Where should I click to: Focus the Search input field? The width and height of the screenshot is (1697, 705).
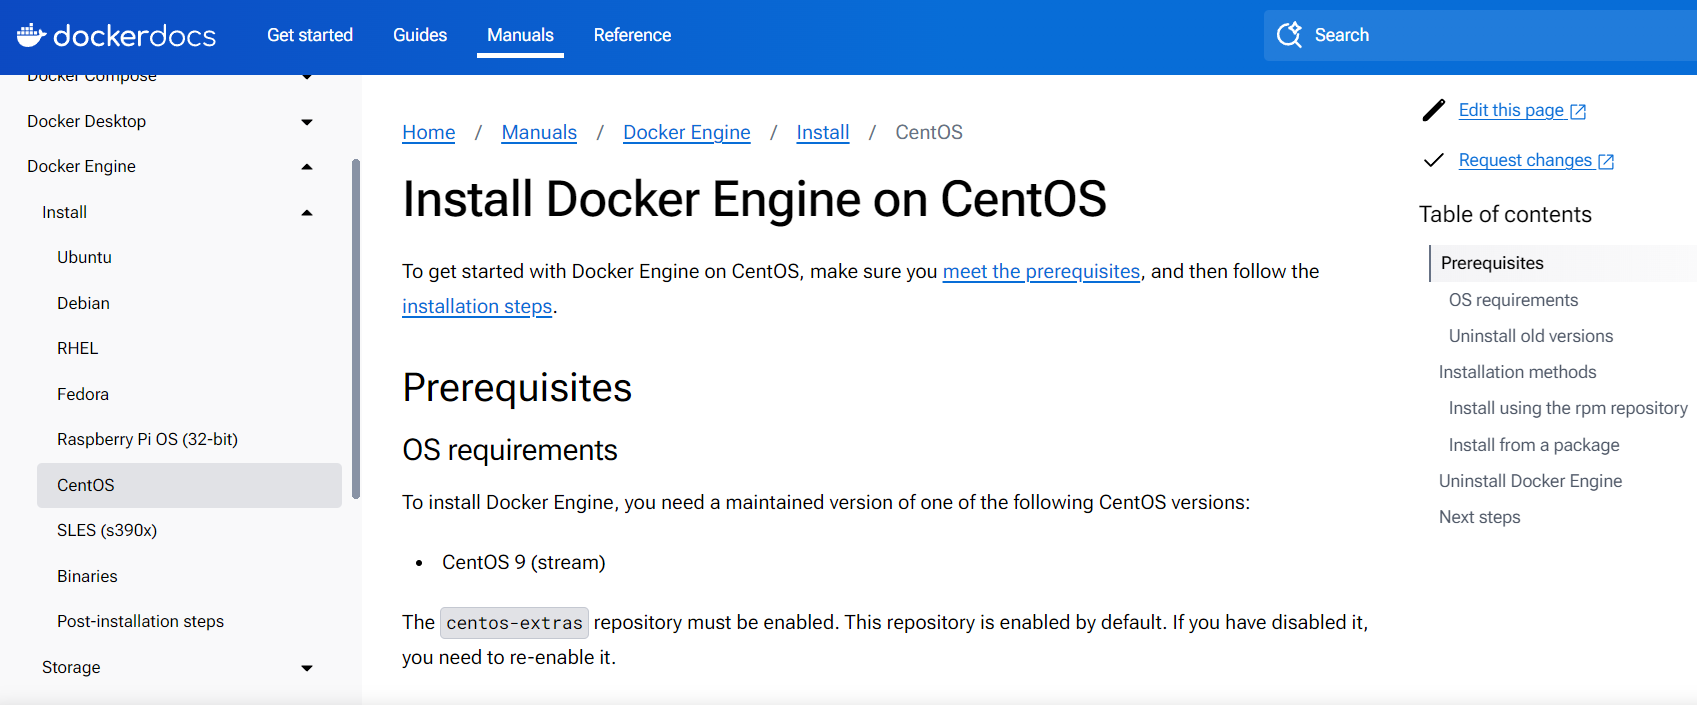click(x=1480, y=35)
